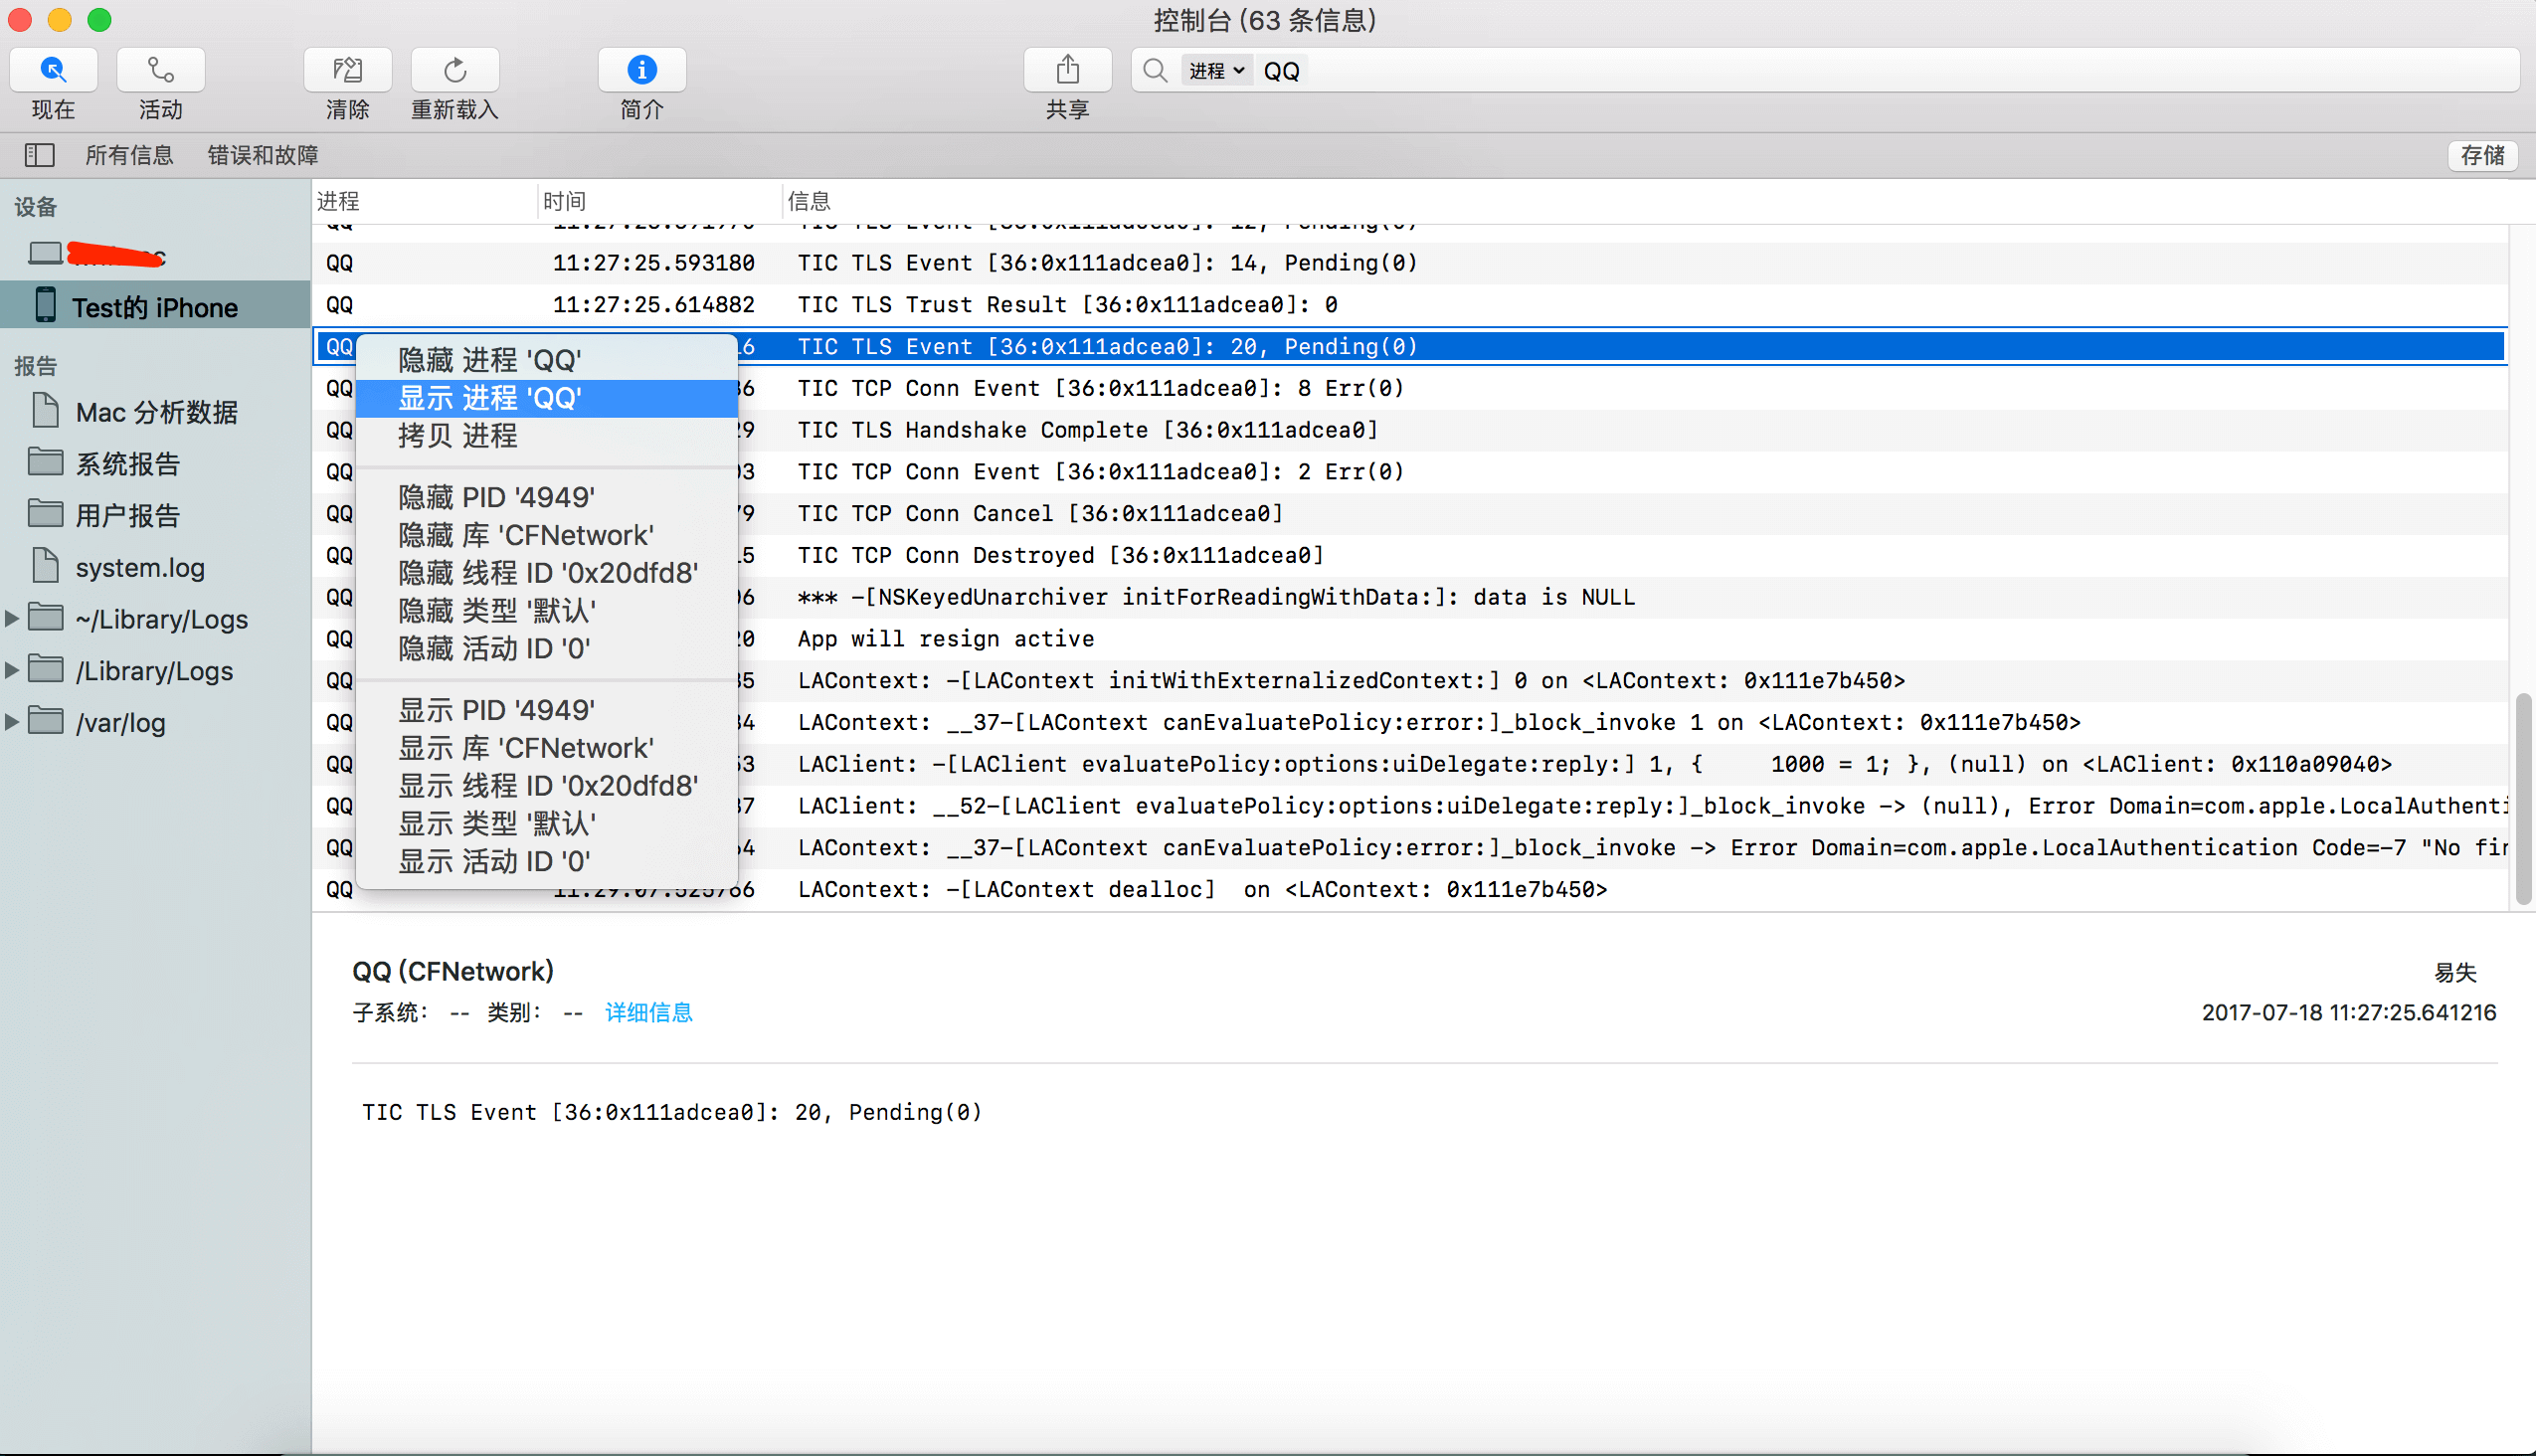Switch to 错误和故障 filter tab

[x=262, y=155]
